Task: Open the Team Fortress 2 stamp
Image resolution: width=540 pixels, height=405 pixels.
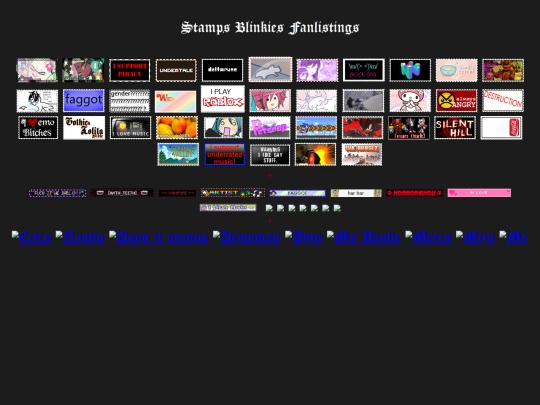Action: [362, 154]
